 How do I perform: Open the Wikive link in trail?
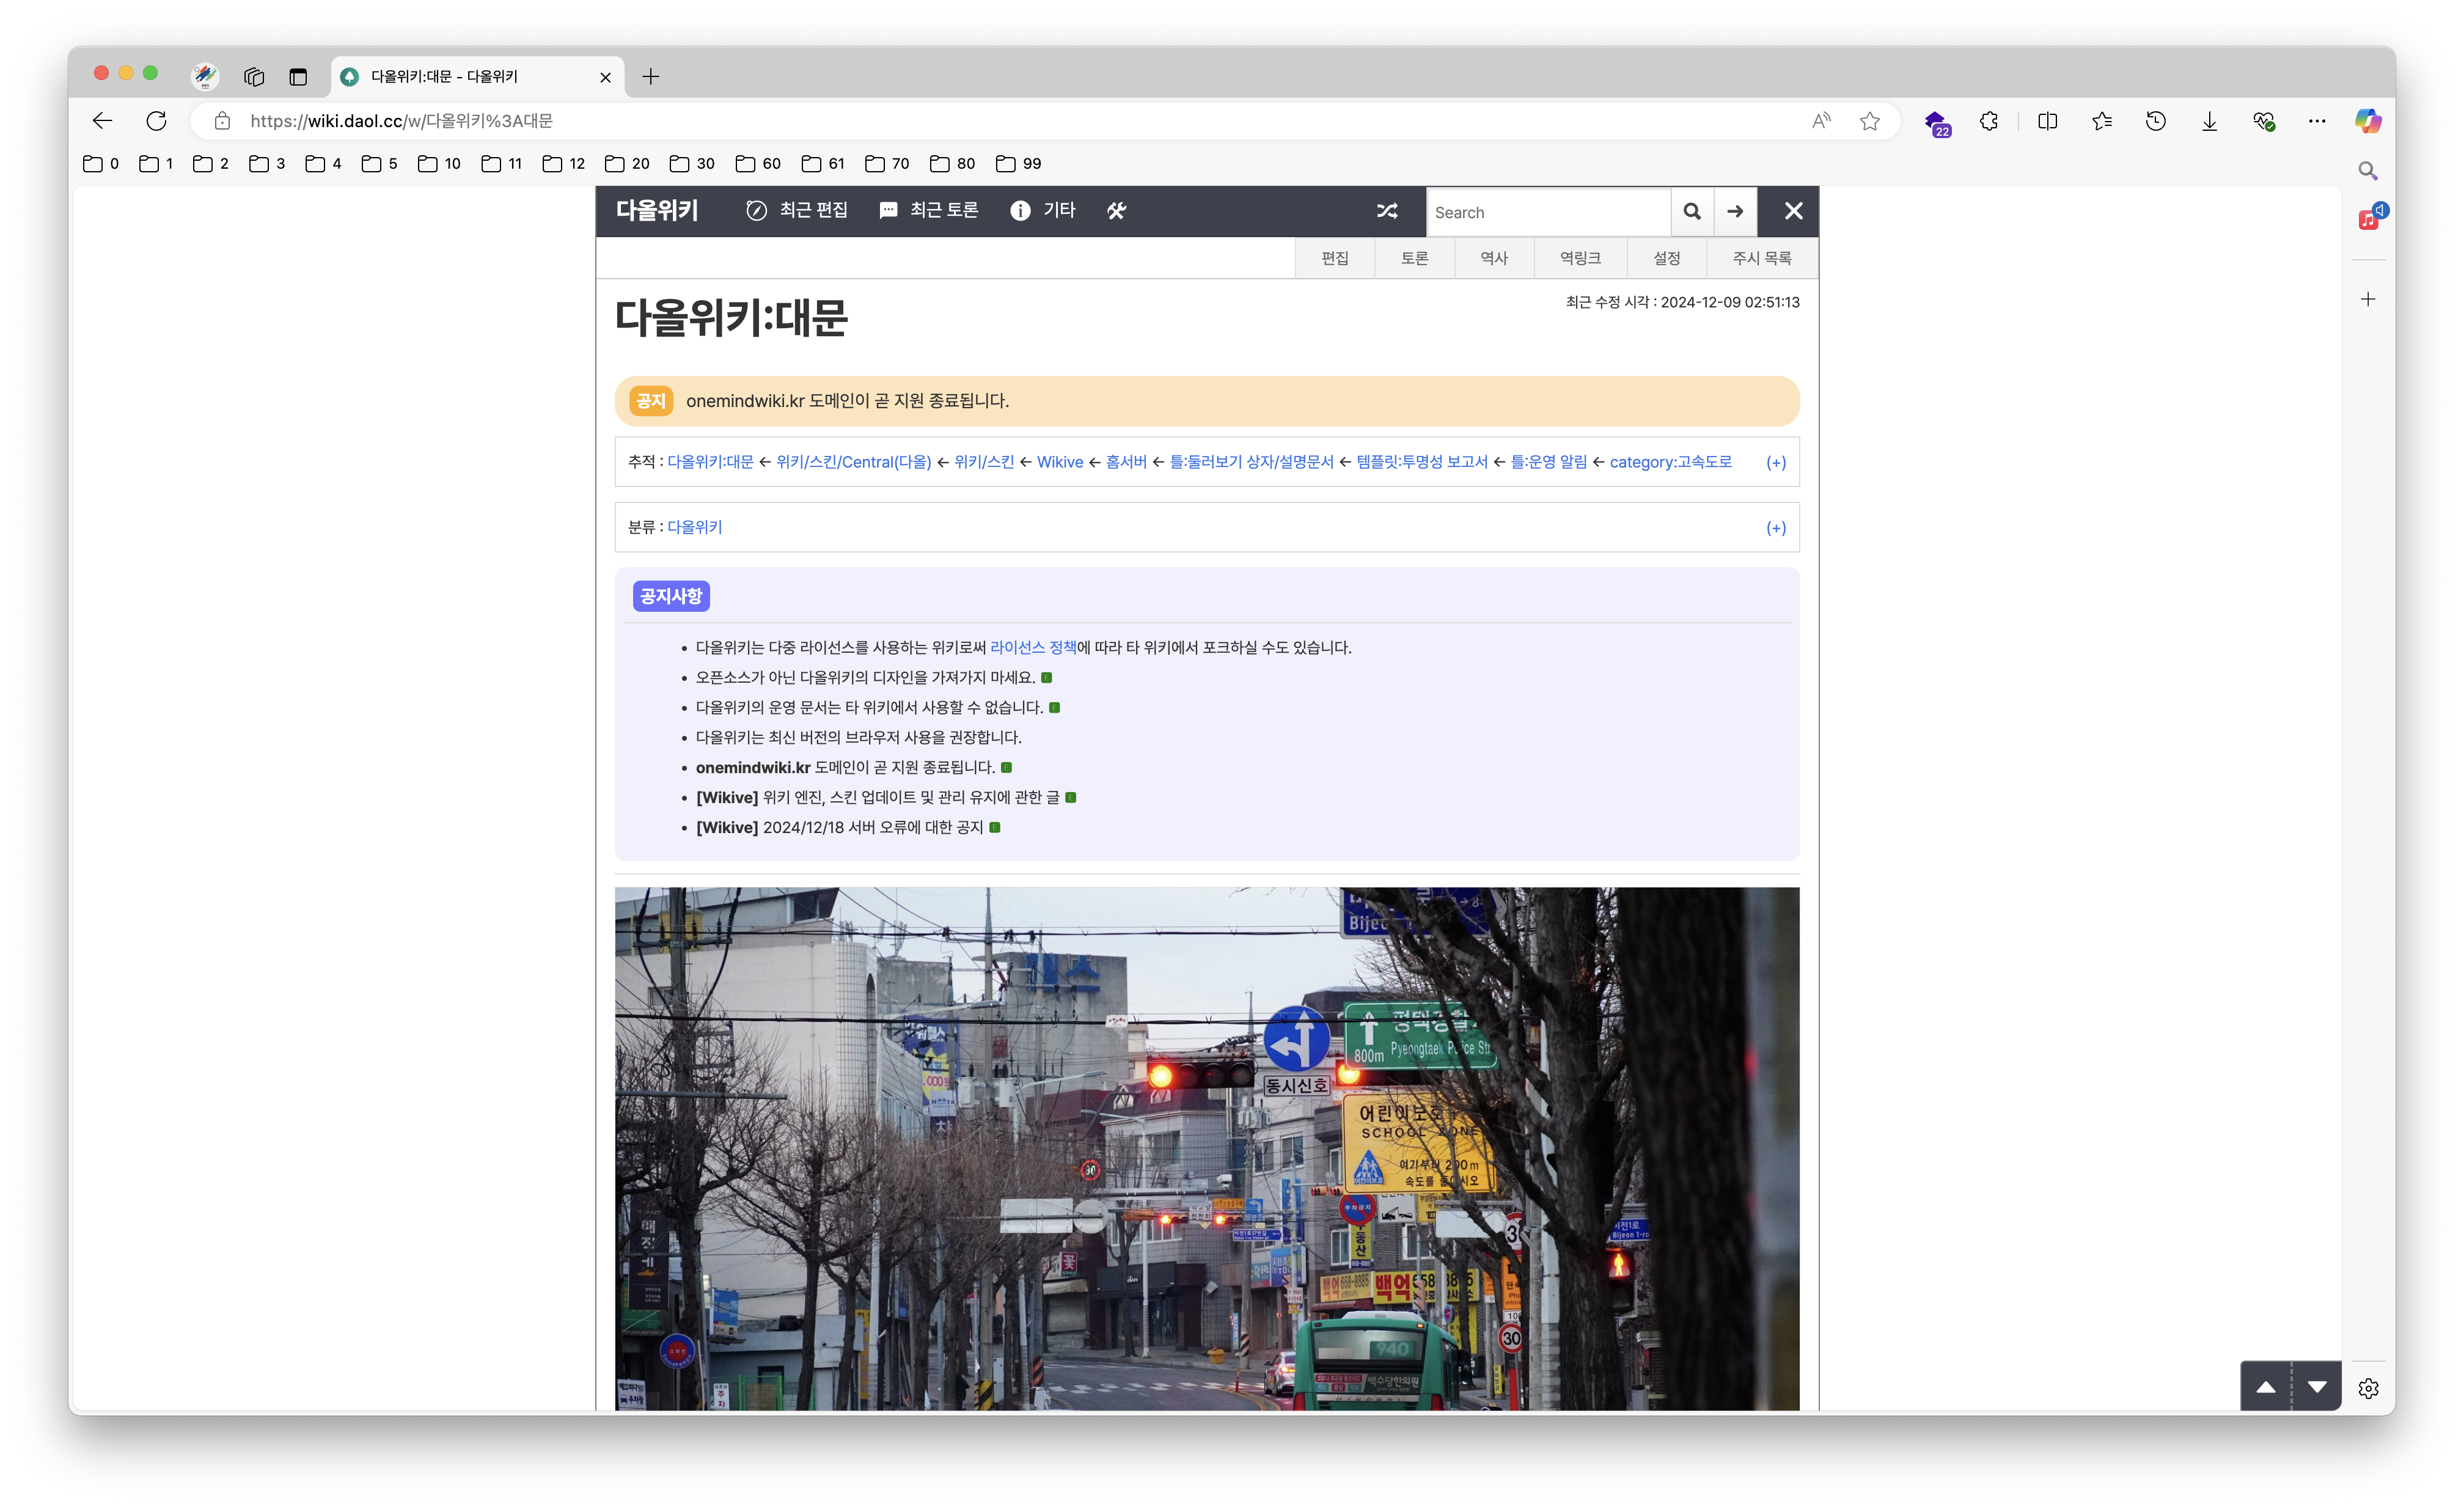point(1060,462)
